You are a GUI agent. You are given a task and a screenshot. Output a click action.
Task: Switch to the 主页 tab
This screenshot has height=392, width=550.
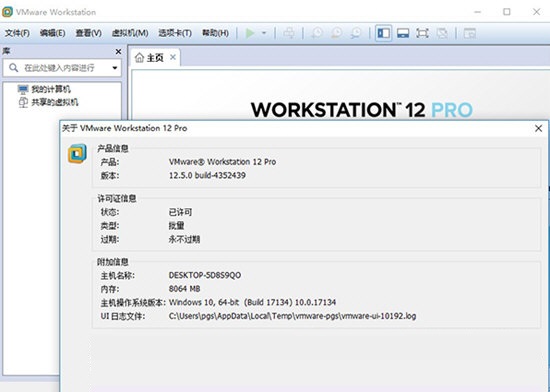155,58
